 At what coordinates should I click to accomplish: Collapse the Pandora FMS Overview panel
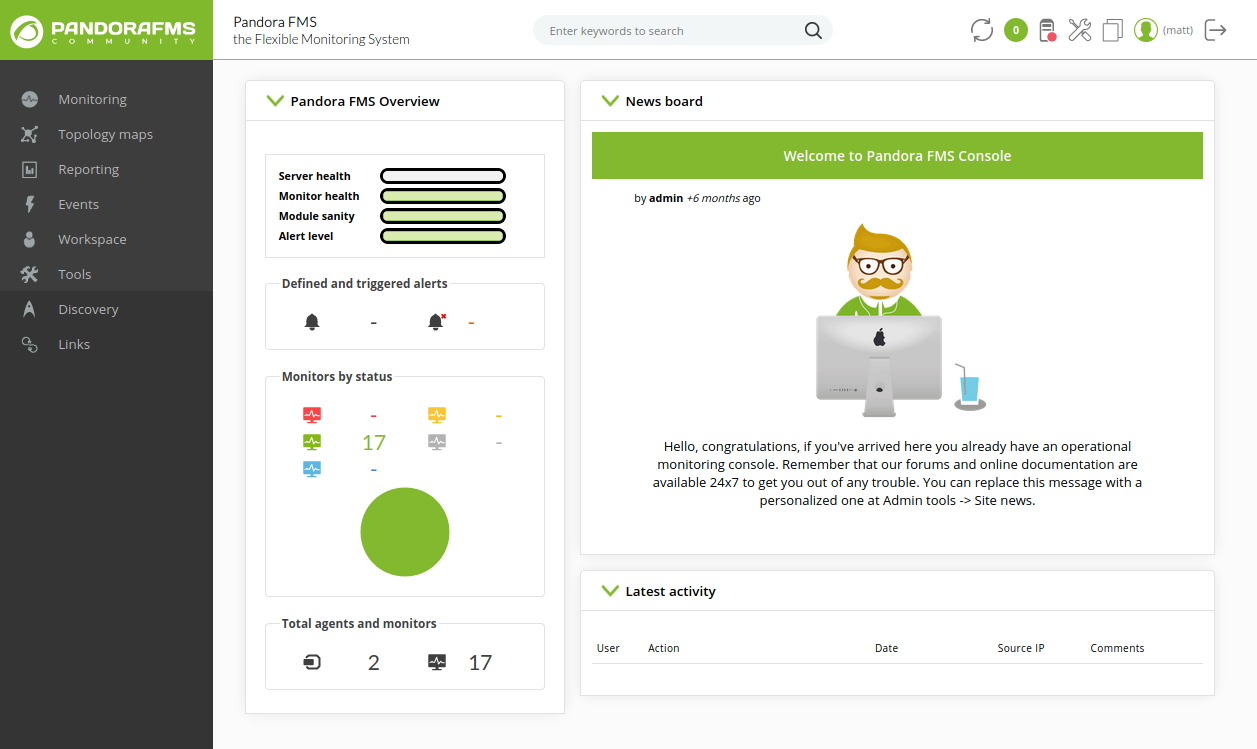275,101
